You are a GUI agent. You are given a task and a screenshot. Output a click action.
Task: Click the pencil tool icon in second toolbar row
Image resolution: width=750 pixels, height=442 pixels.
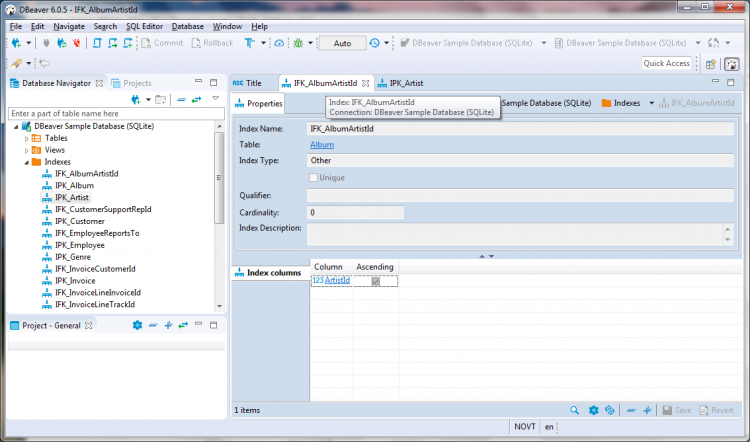17,63
